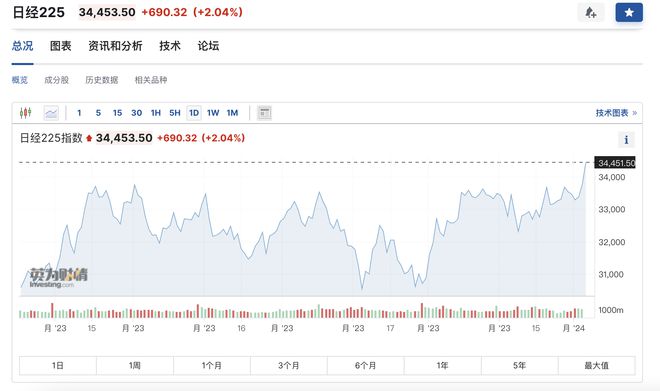Set interval to 15 minutes
660x391 pixels.
(x=117, y=113)
